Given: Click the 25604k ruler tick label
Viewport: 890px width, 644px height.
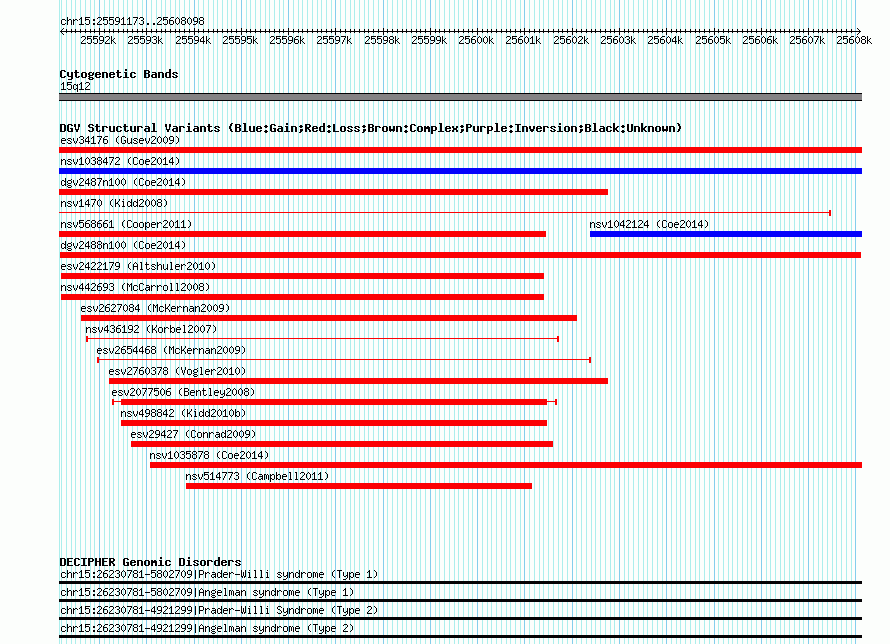Looking at the screenshot, I should coord(665,40).
